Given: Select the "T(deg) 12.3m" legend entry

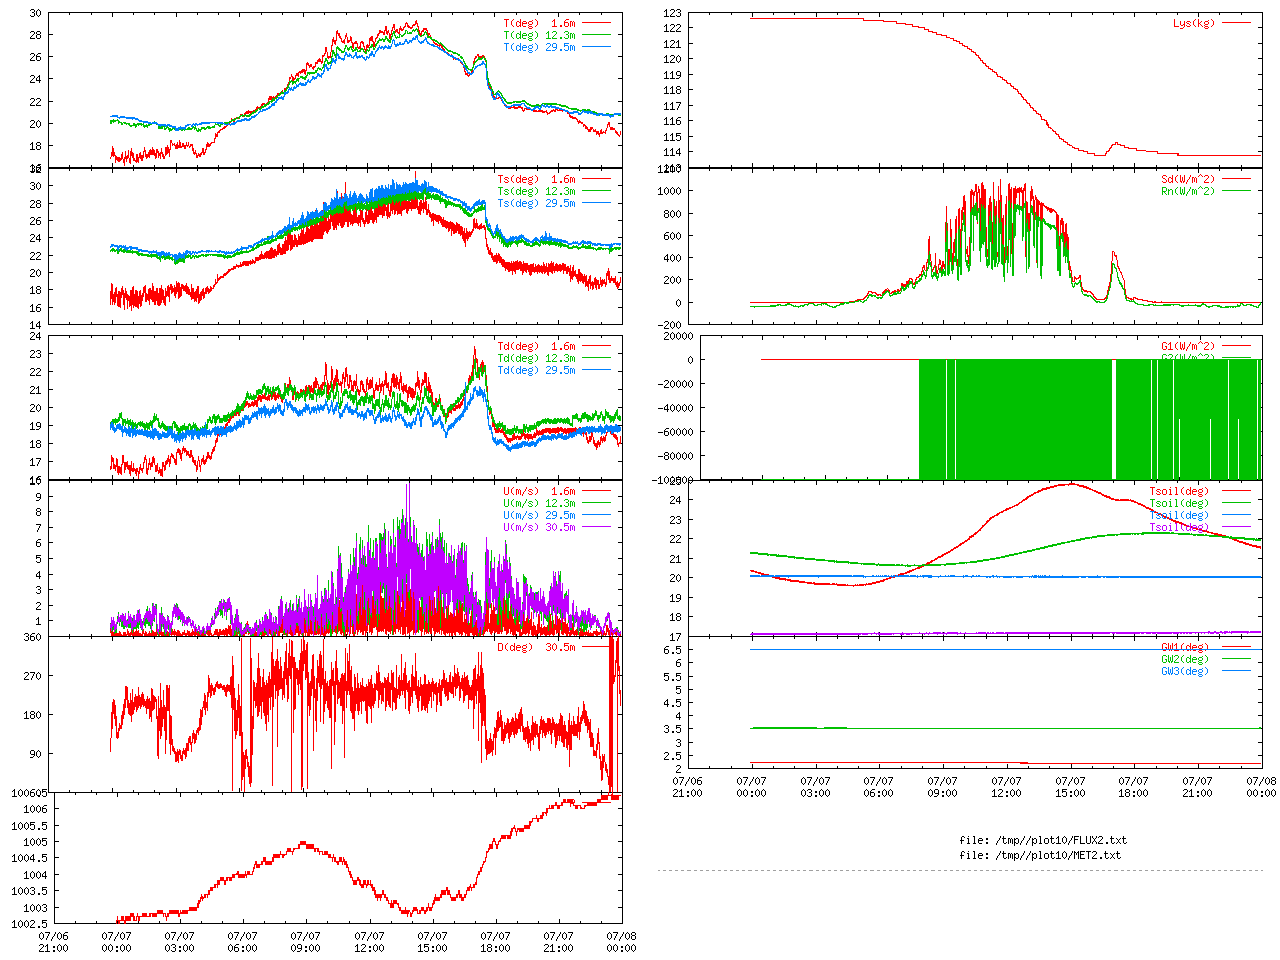Looking at the screenshot, I should [539, 35].
